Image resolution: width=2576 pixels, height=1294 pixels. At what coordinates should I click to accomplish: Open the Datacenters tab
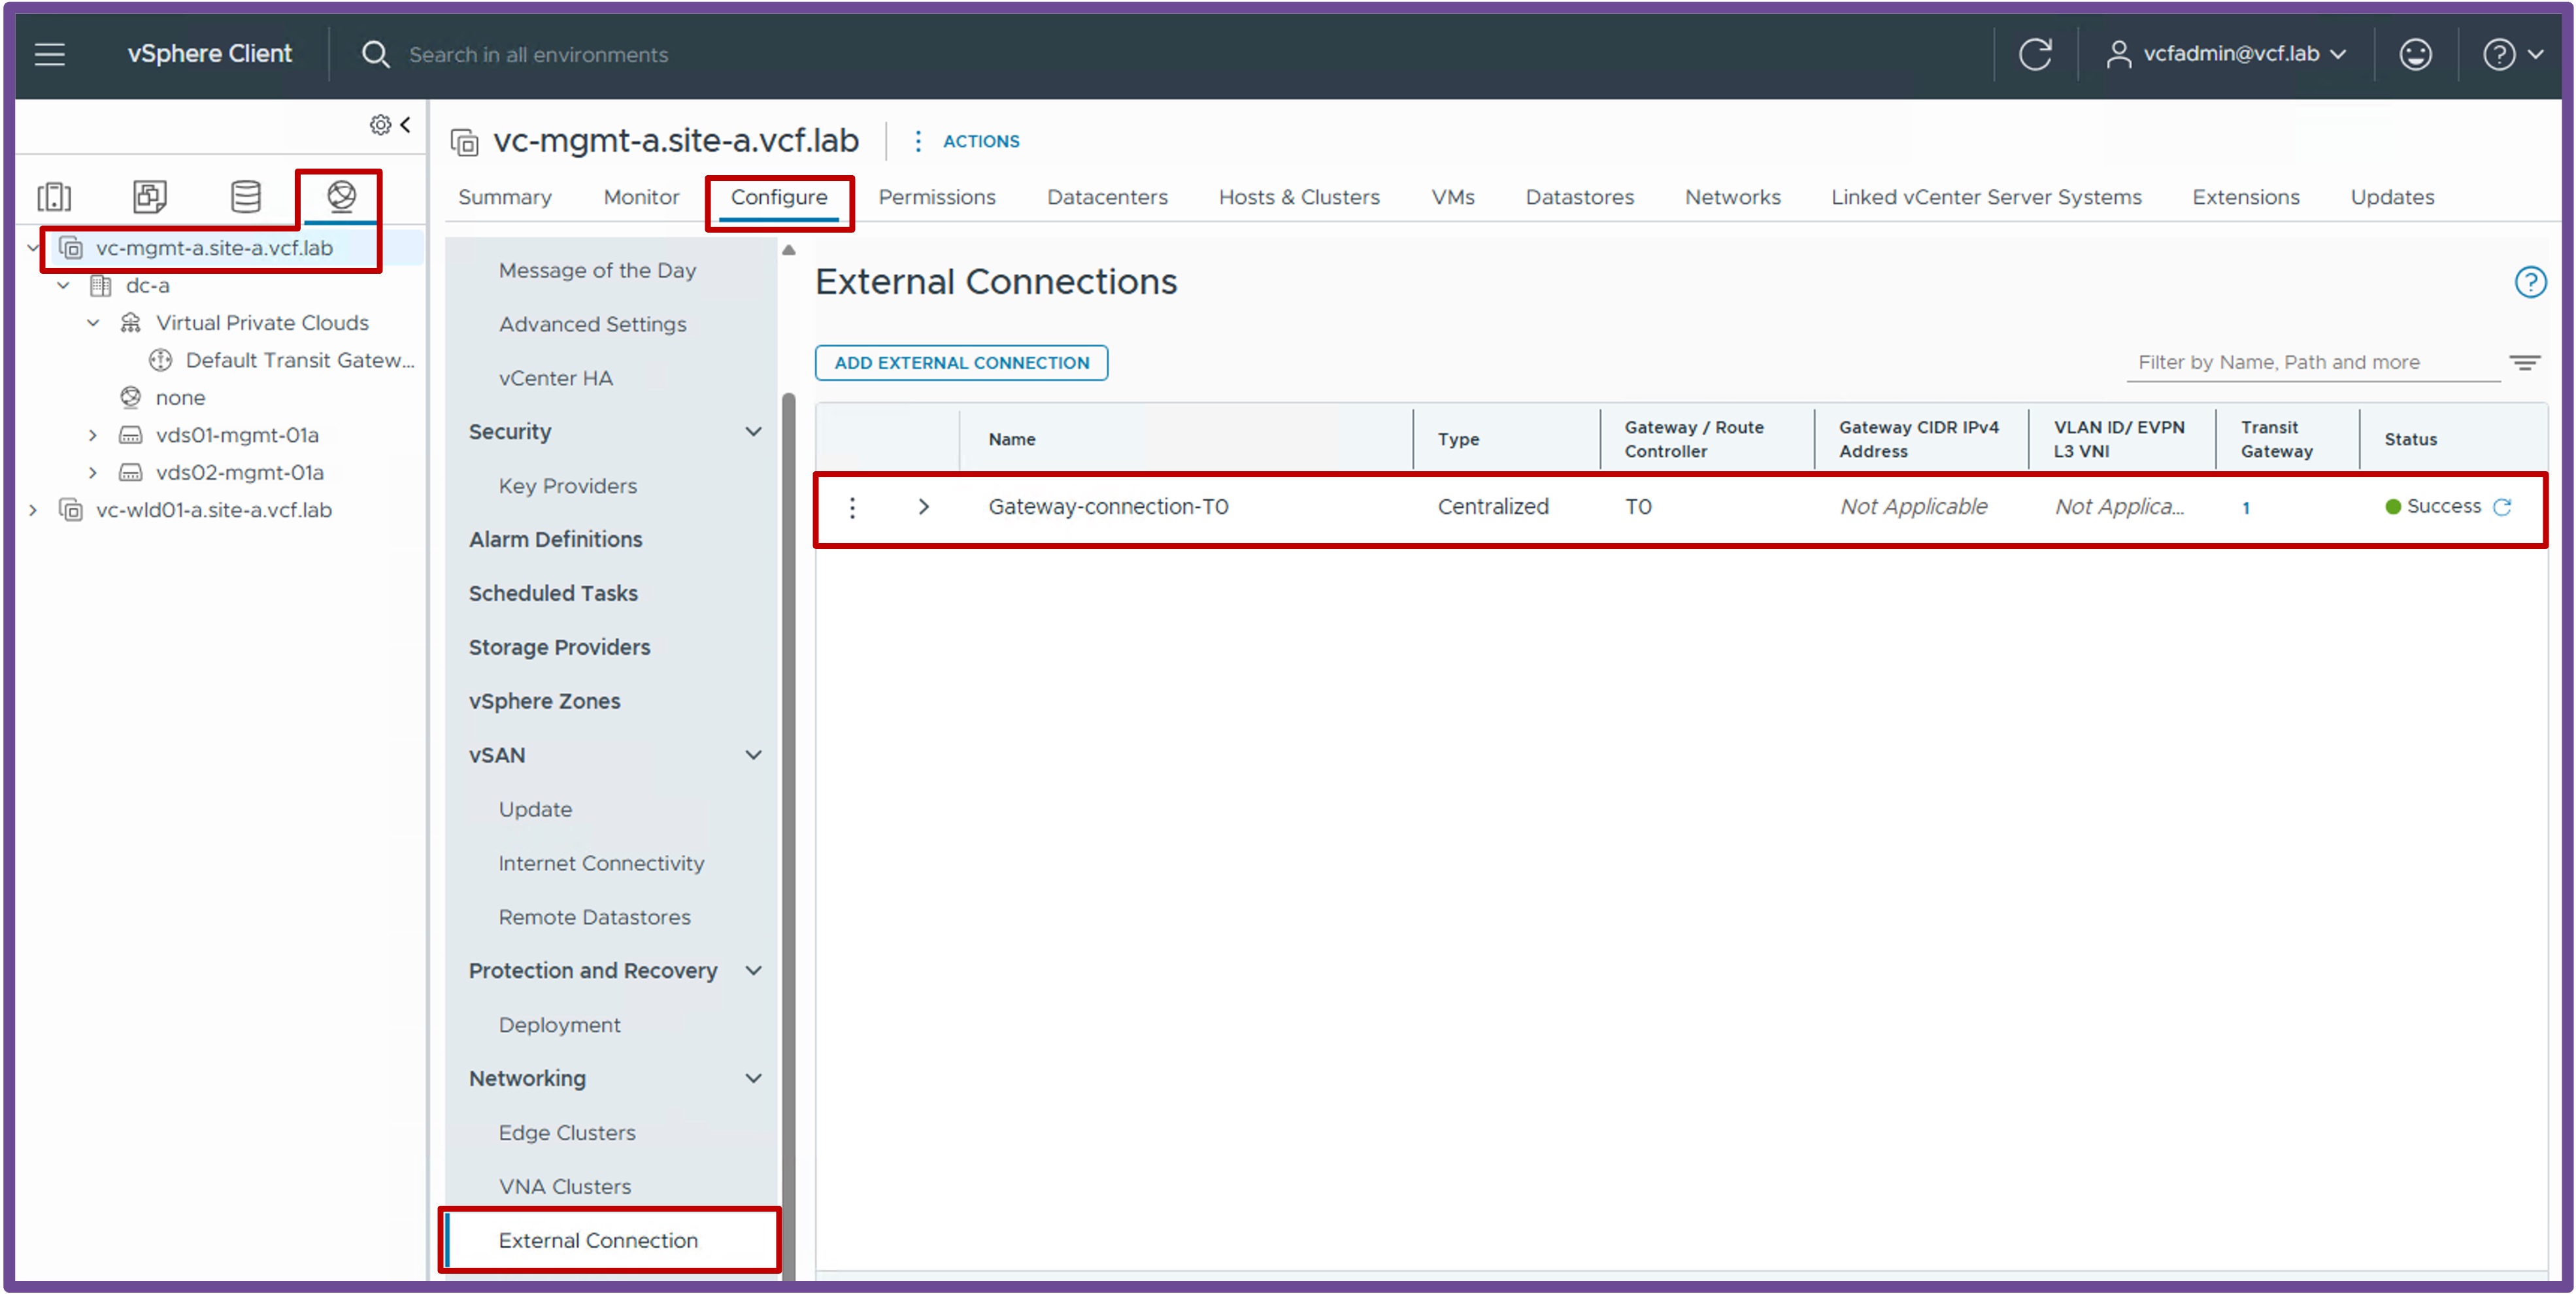(x=1107, y=197)
